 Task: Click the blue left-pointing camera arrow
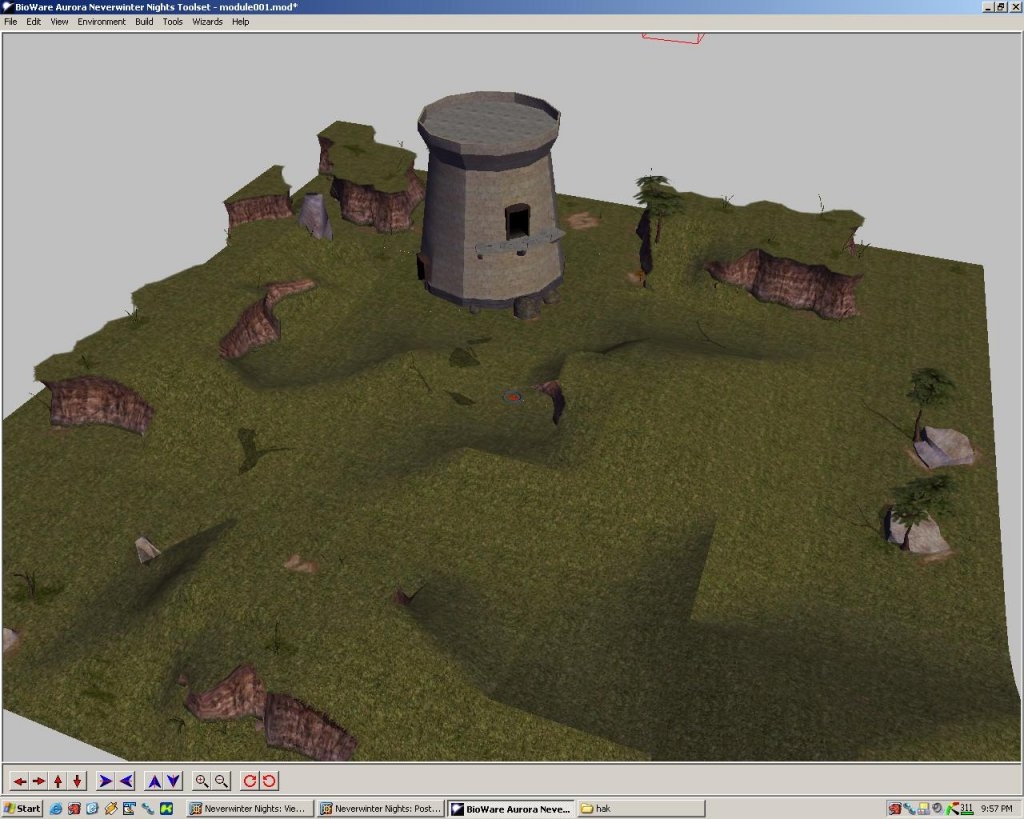(x=125, y=781)
